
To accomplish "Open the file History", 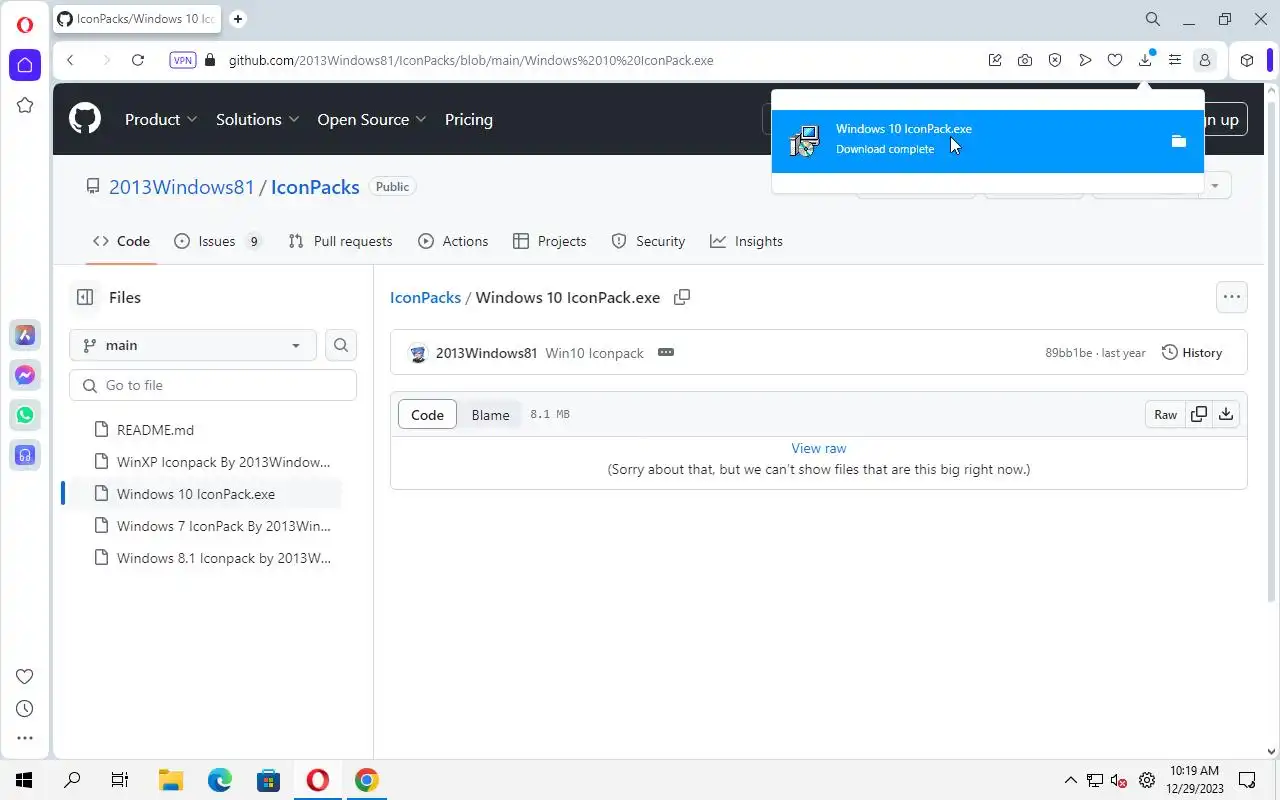I will (1192, 353).
